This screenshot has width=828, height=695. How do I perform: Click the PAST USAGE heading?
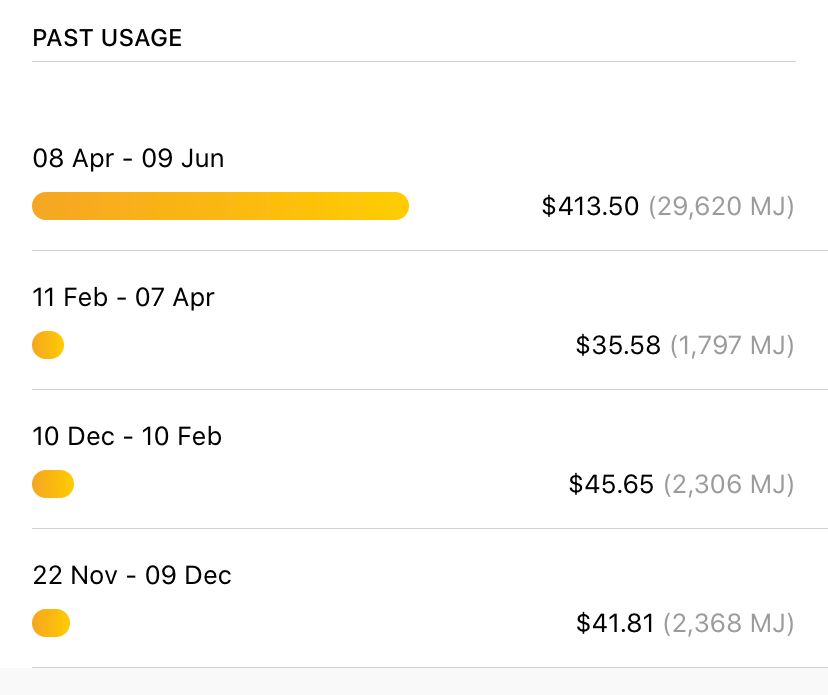[x=107, y=39]
